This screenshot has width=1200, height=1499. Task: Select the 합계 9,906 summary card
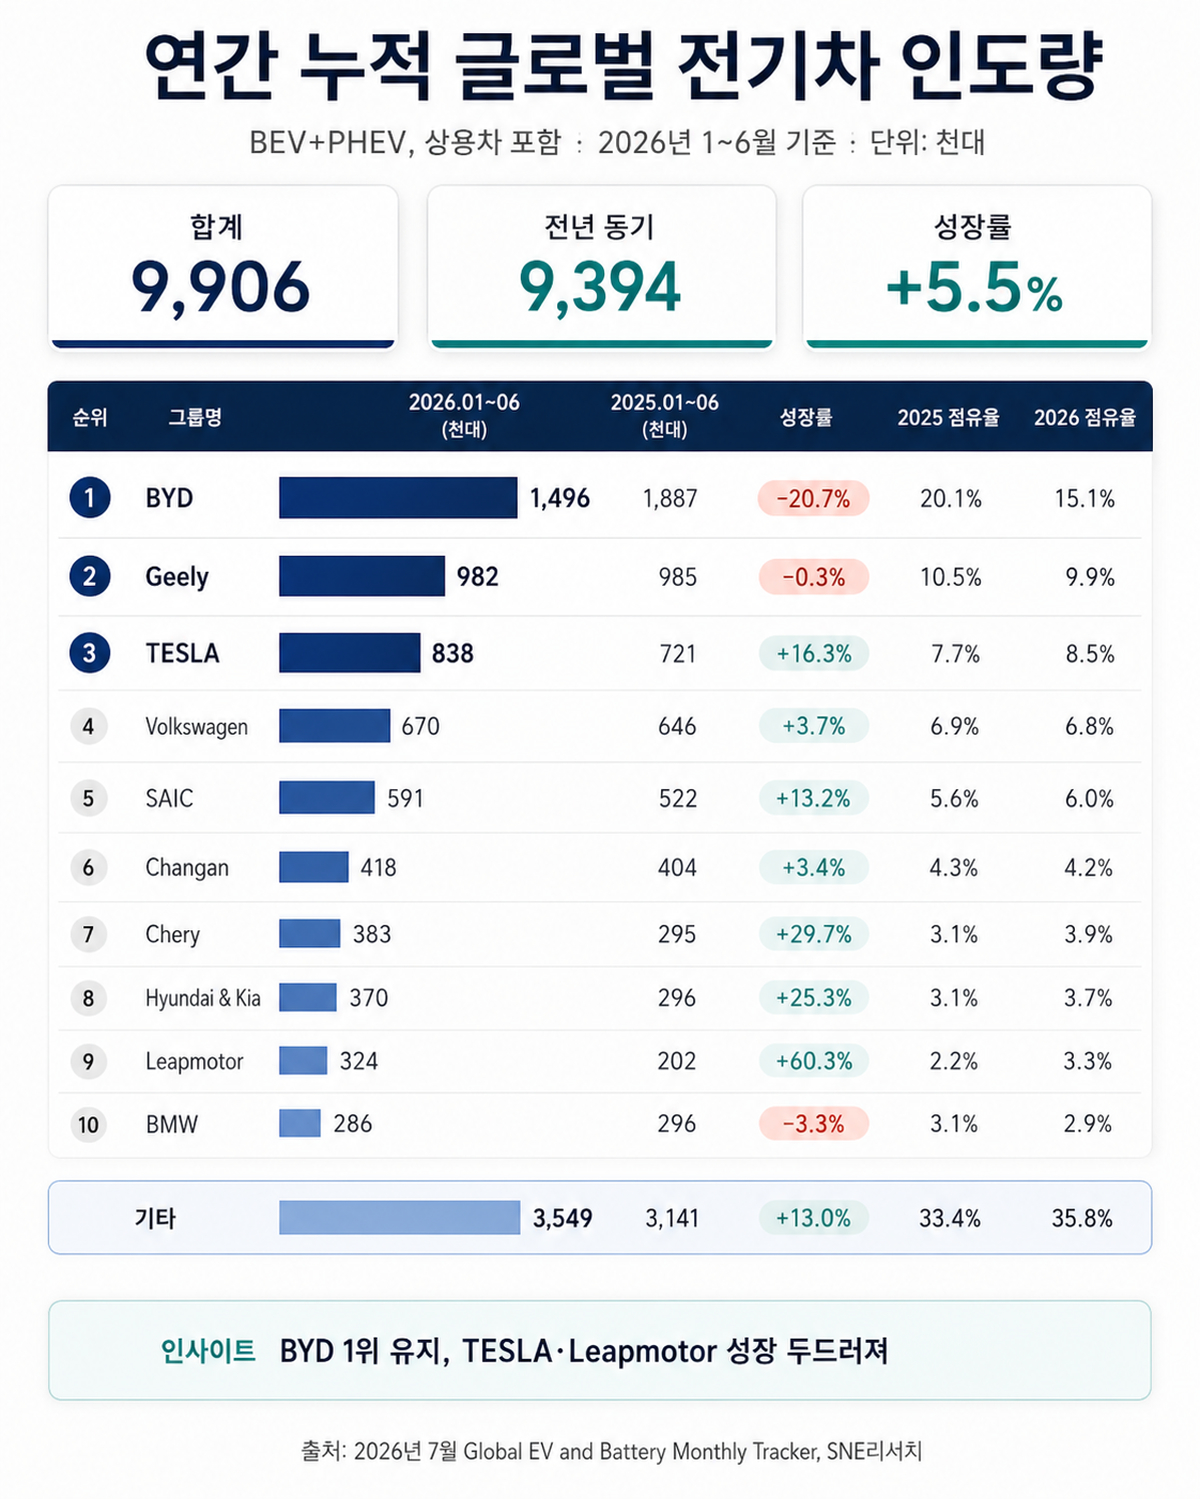point(223,267)
